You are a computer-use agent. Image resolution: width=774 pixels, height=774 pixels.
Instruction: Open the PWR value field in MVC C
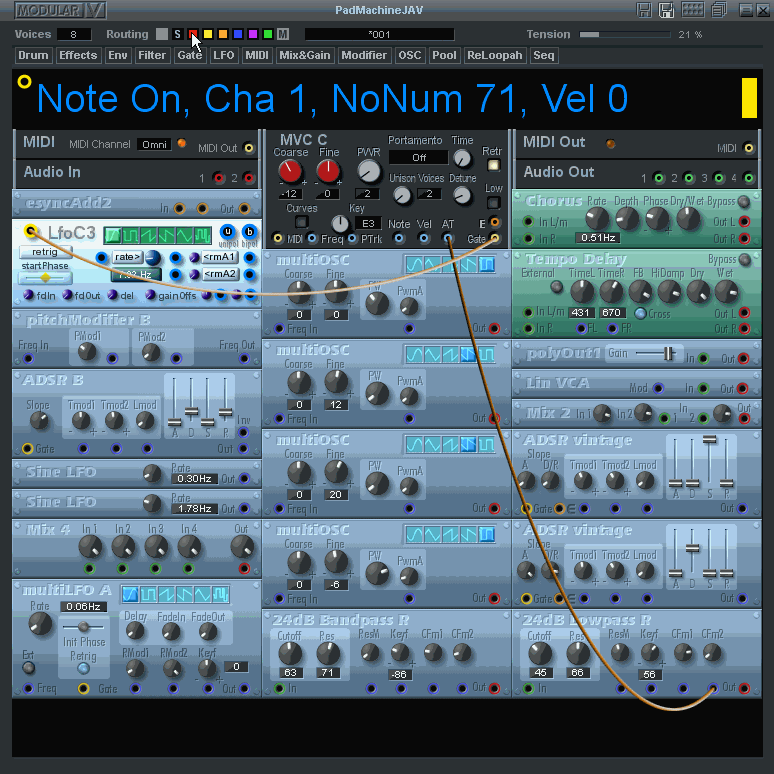tap(367, 194)
